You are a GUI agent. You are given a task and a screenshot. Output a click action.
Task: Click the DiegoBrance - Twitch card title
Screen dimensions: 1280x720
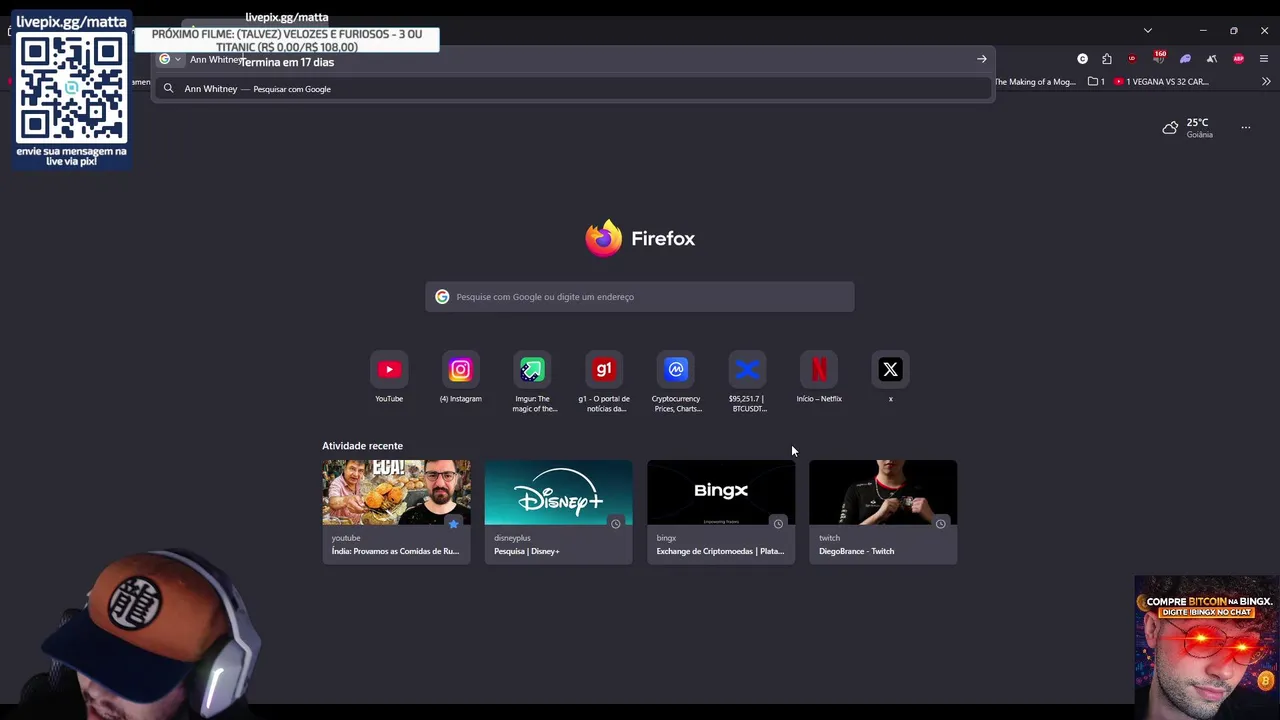click(x=856, y=551)
